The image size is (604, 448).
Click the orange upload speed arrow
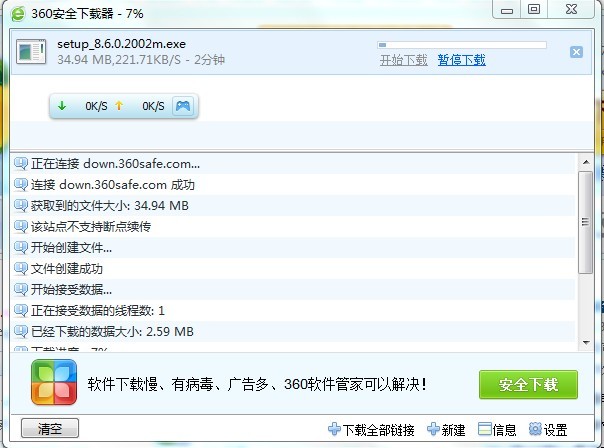(119, 106)
